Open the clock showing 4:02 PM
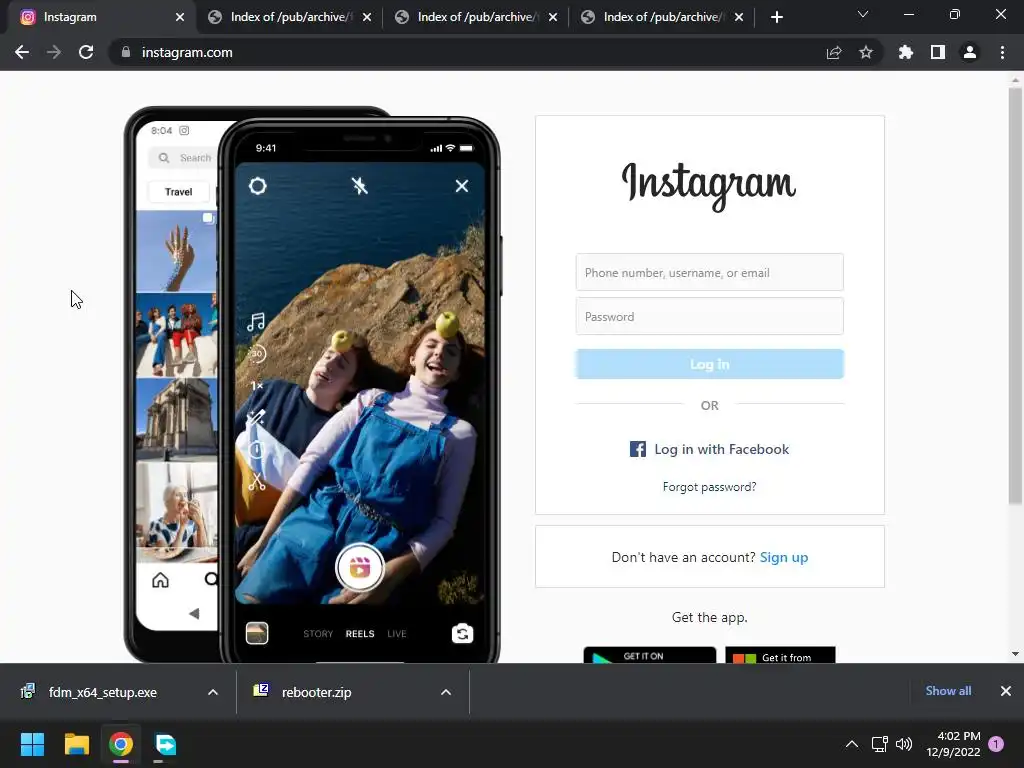Viewport: 1024px width, 768px height. pos(953,744)
